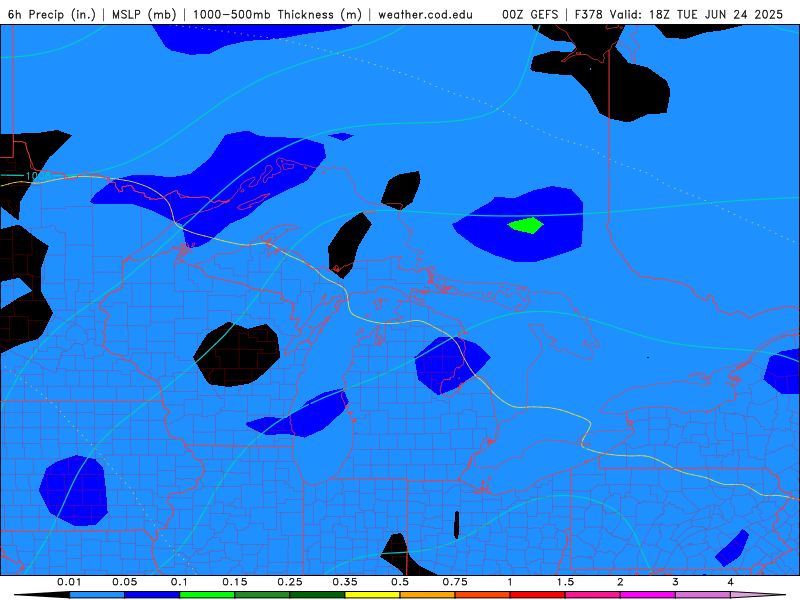Image resolution: width=800 pixels, height=600 pixels.
Task: Click the "00Z GEFS" model run text
Action: pos(530,14)
